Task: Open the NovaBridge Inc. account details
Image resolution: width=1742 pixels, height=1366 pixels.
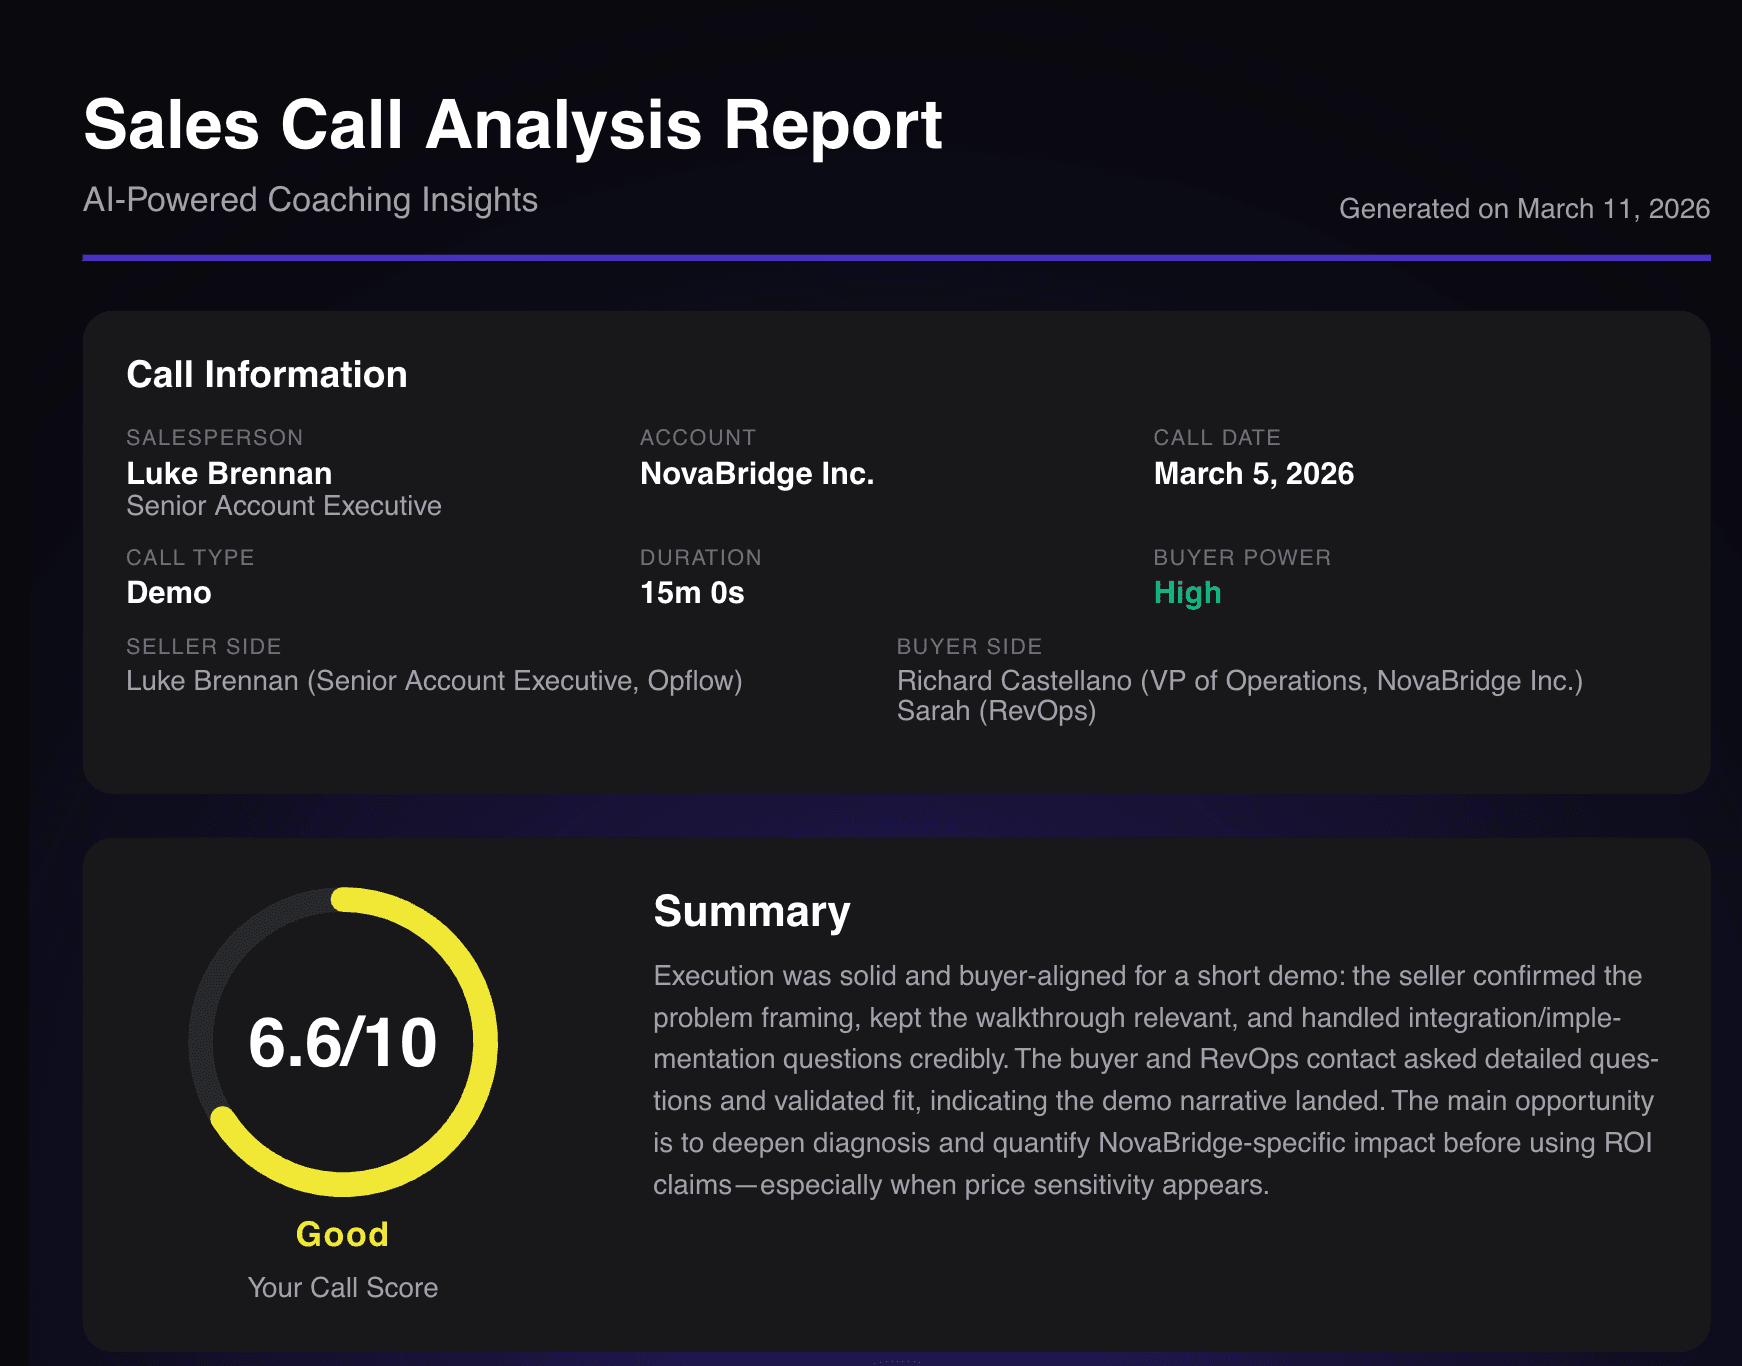Action: [x=757, y=473]
